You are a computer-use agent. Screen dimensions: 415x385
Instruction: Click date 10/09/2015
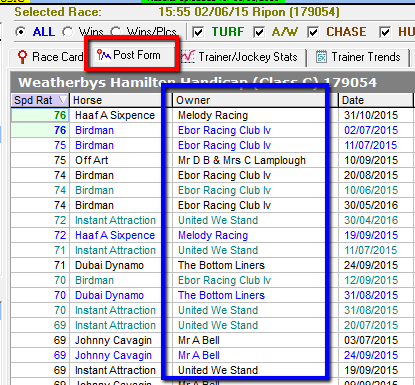tap(371, 160)
